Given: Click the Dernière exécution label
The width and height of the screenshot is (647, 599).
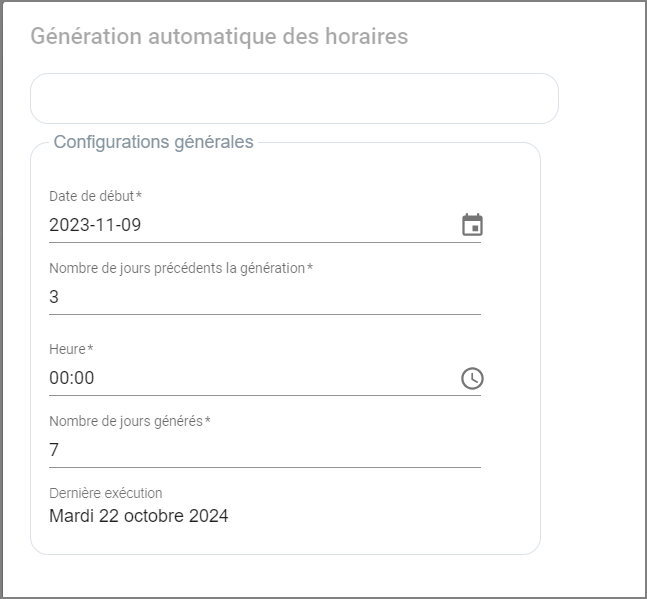Looking at the screenshot, I should tap(105, 493).
